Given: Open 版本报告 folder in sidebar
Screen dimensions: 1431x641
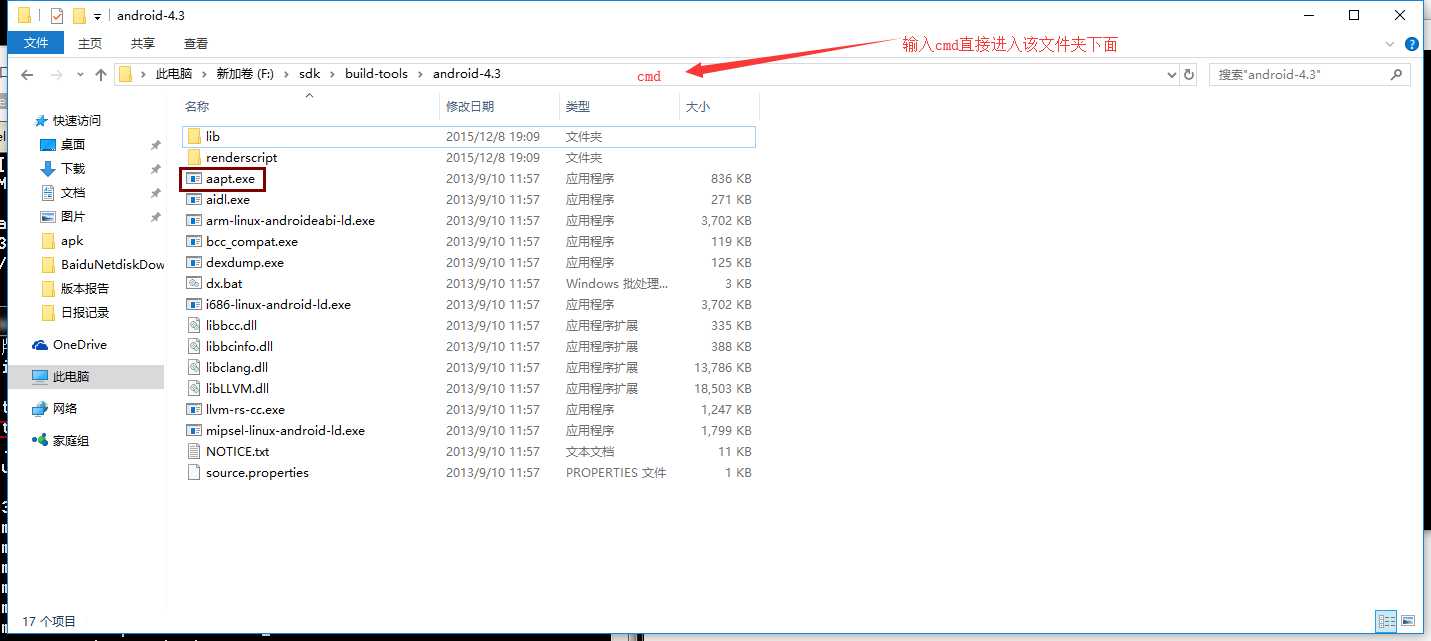Looking at the screenshot, I should point(85,288).
